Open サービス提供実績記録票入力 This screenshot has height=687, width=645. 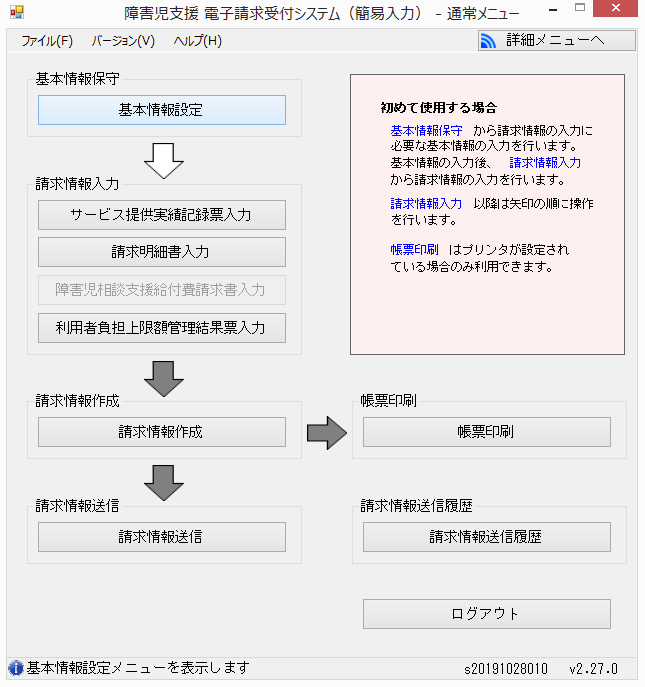pos(162,215)
